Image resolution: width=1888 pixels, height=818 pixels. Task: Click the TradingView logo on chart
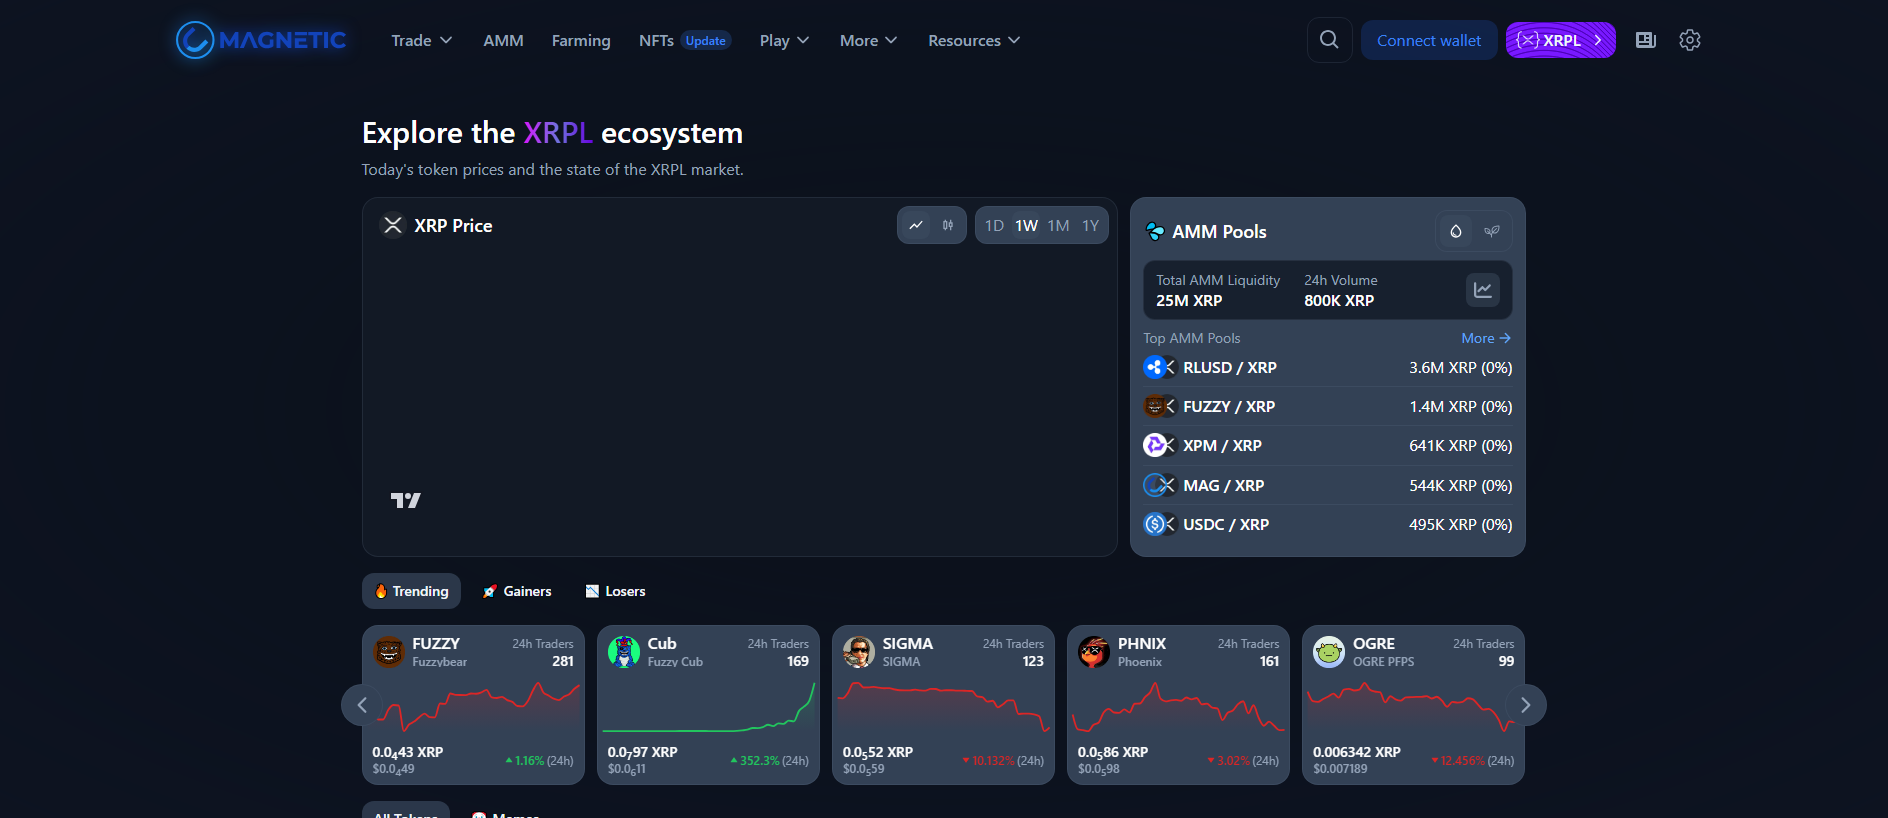pos(405,500)
